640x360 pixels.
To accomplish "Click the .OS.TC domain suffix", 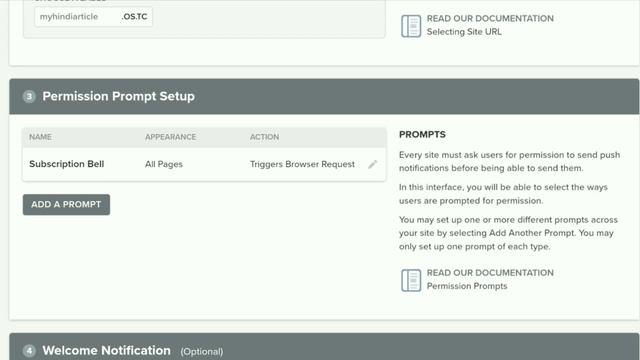I will pyautogui.click(x=134, y=17).
